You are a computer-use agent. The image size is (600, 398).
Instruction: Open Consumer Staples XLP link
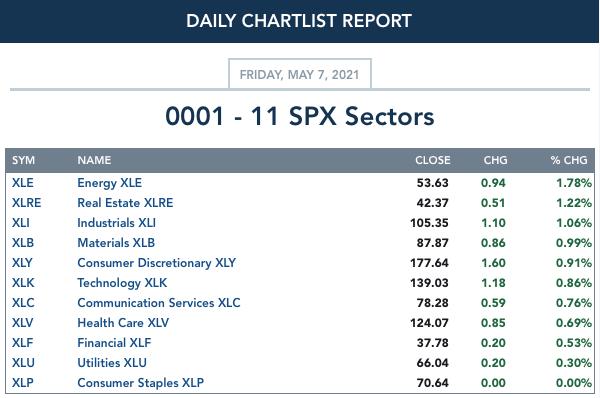[140, 383]
